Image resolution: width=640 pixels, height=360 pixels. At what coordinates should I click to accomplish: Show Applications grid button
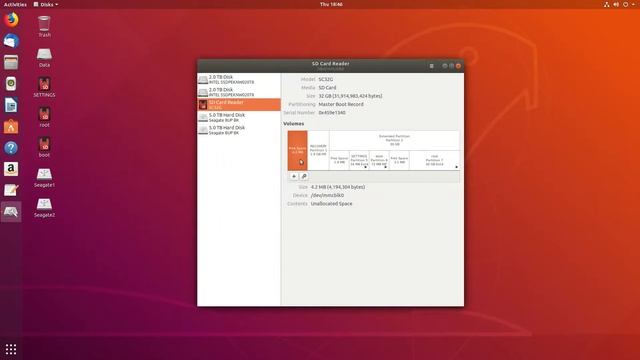[x=11, y=349]
